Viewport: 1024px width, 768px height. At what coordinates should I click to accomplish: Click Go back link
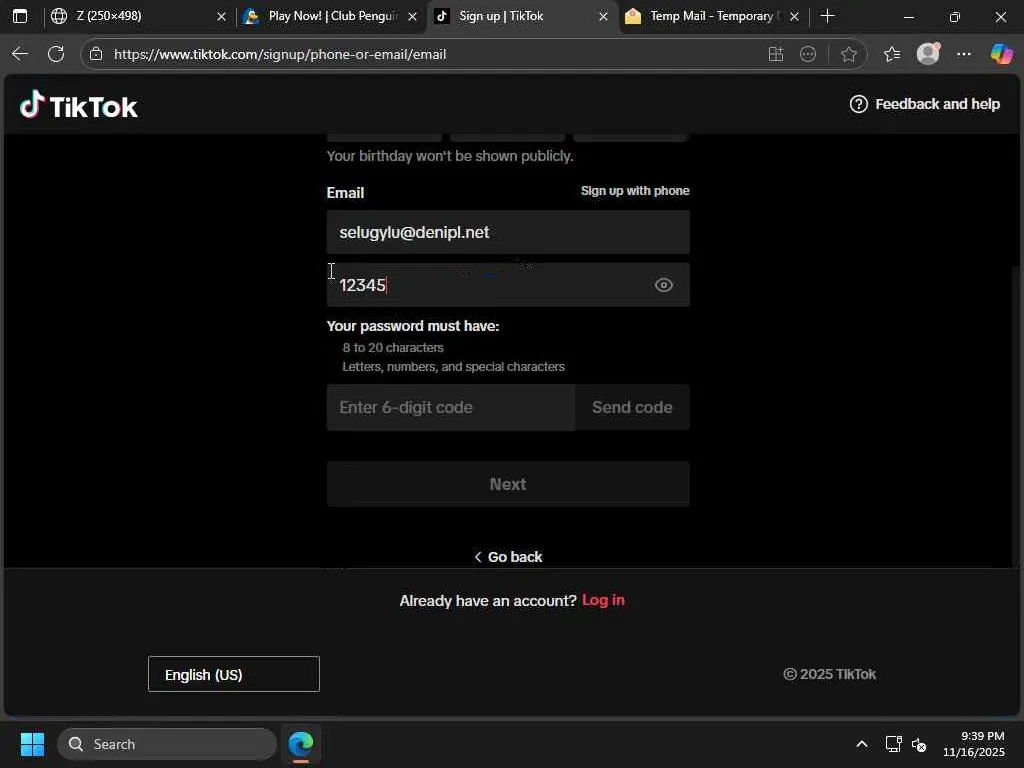[507, 557]
